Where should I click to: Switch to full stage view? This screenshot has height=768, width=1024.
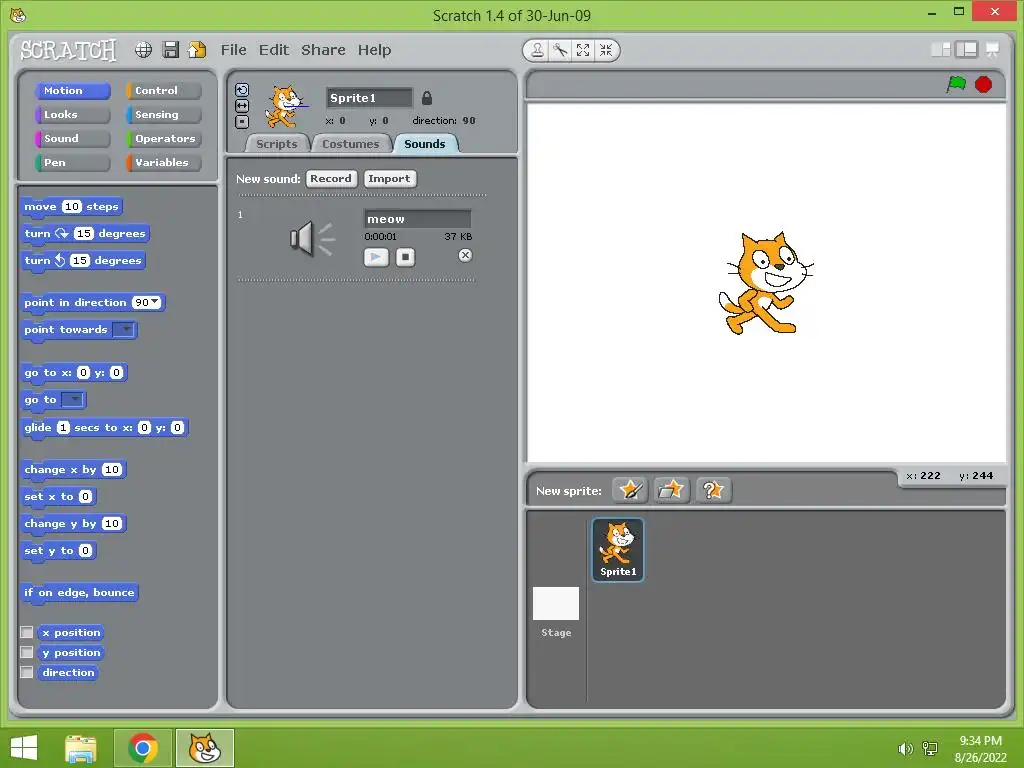coord(967,50)
